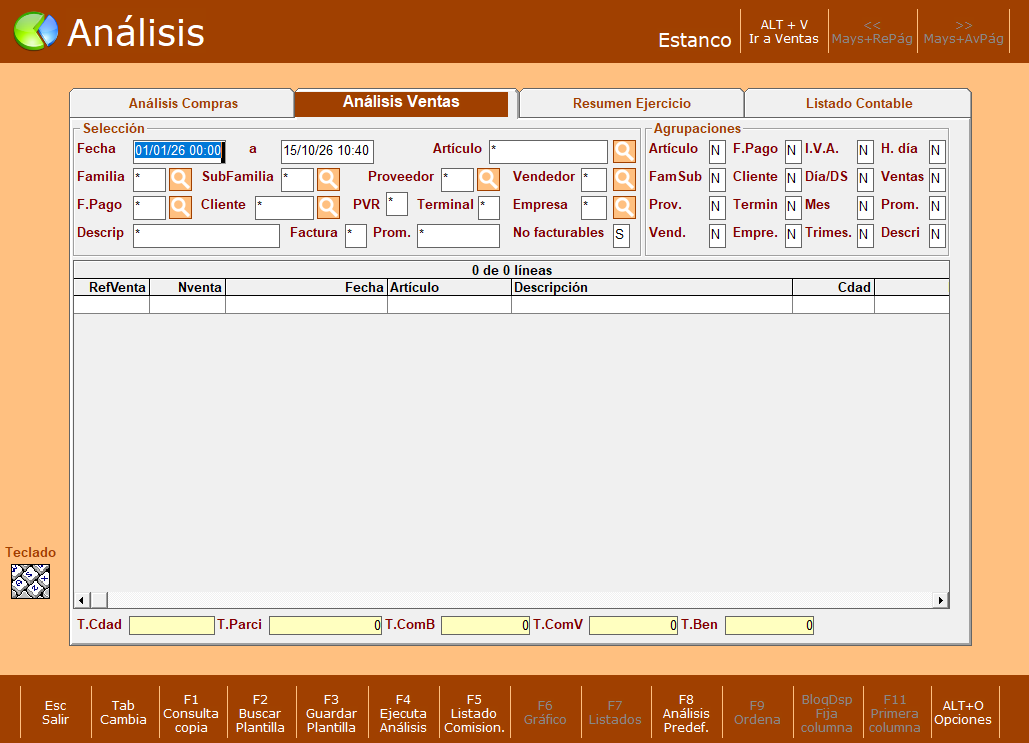Click the horizontal scrollbar right arrow
Viewport: 1029px width, 743px height.
pyautogui.click(x=941, y=600)
